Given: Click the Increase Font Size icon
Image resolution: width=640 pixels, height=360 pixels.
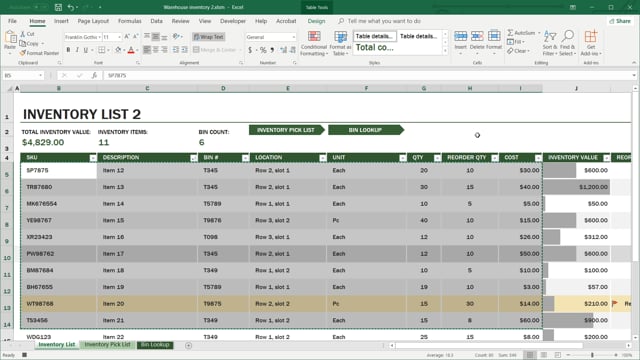Looking at the screenshot, I should 127,37.
